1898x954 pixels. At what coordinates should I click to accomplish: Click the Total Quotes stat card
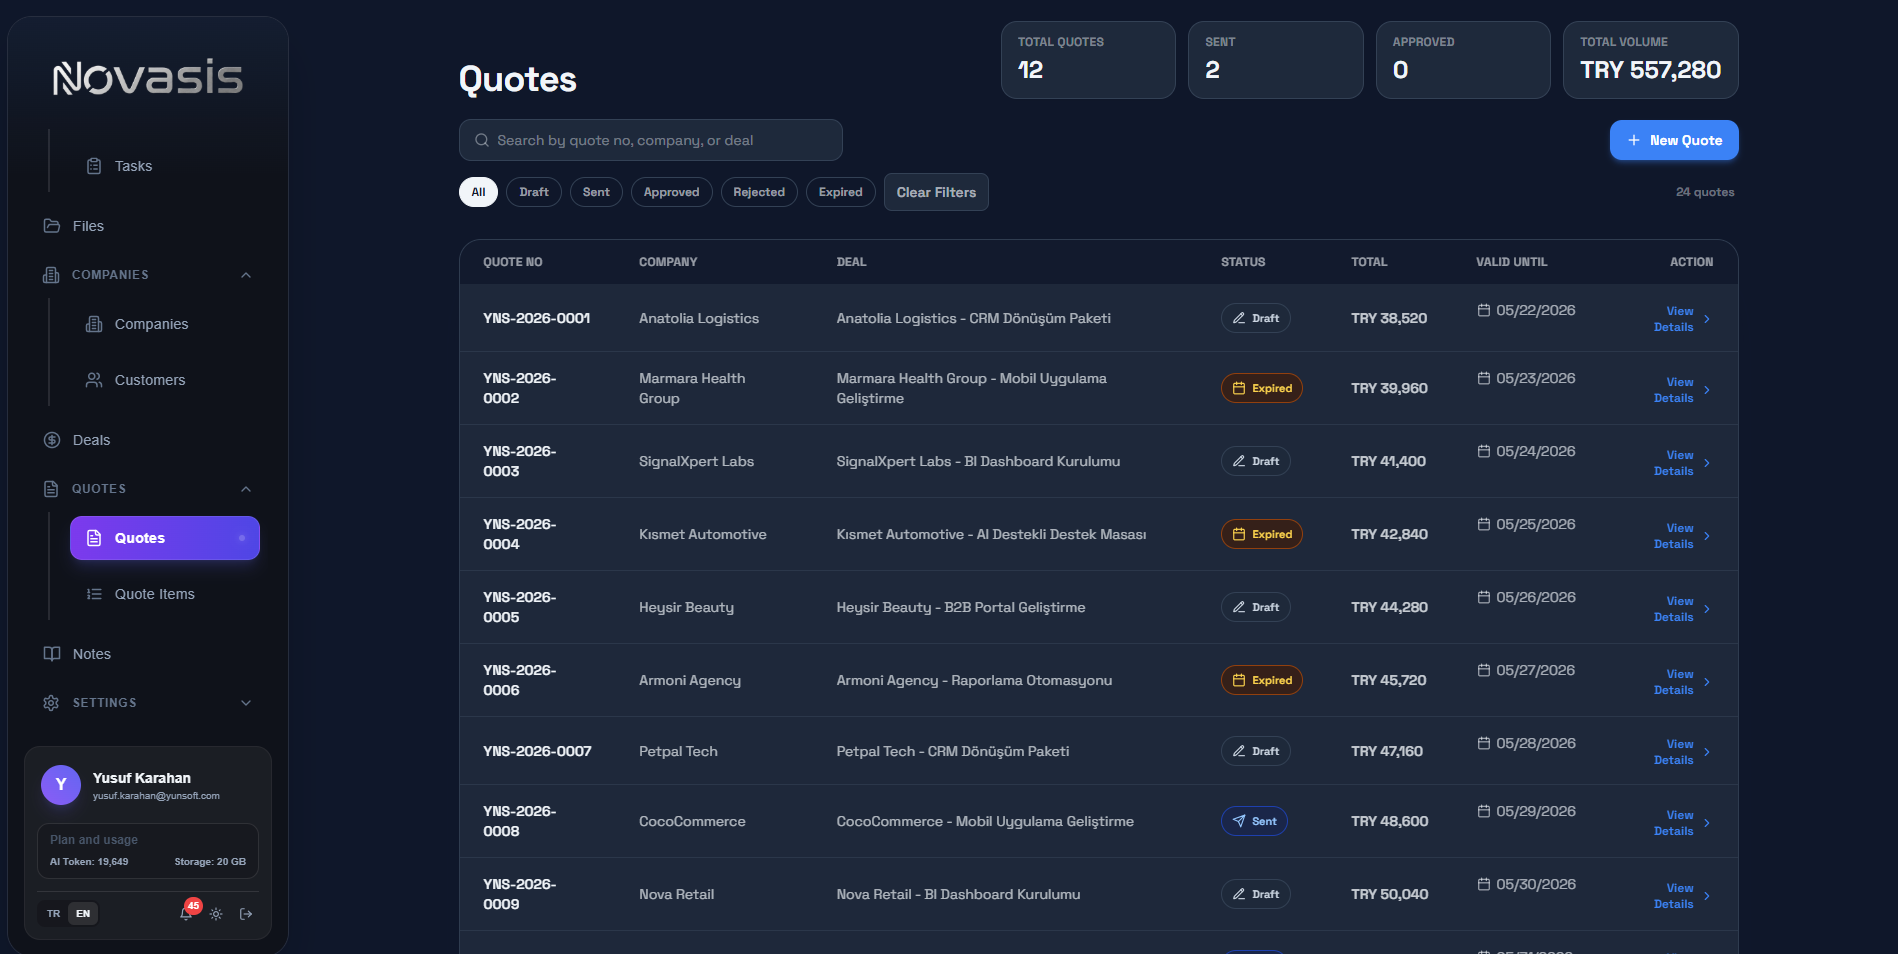point(1088,60)
